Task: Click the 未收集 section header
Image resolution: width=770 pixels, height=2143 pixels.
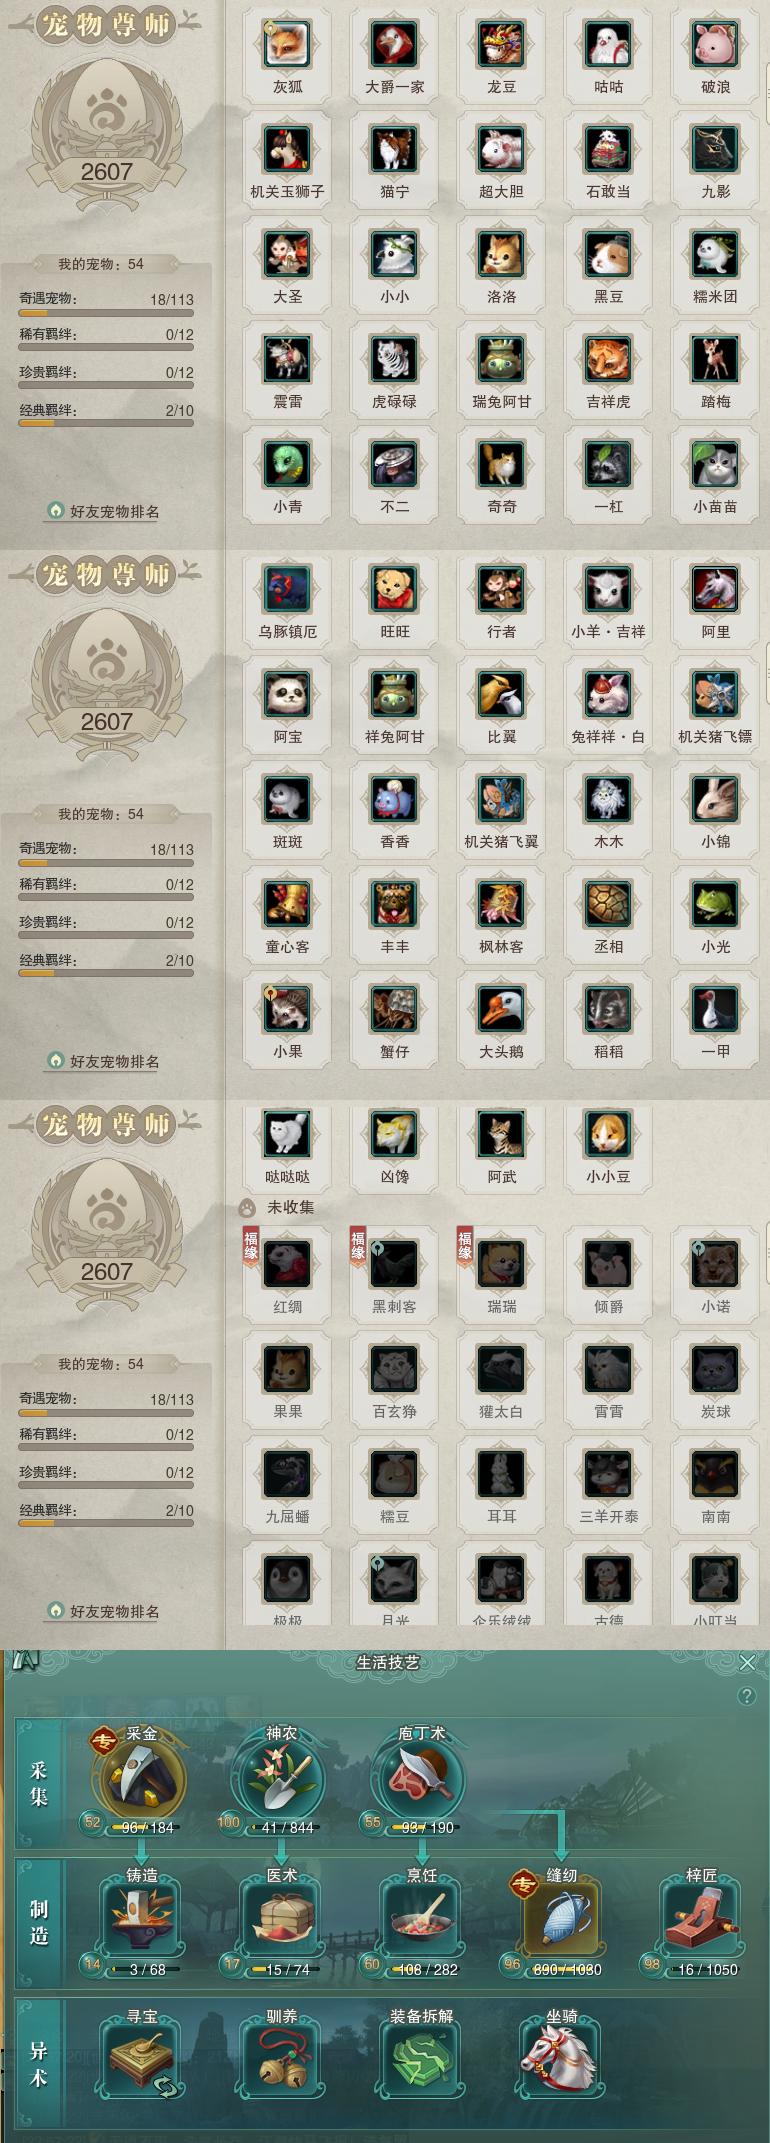Action: coord(290,1207)
